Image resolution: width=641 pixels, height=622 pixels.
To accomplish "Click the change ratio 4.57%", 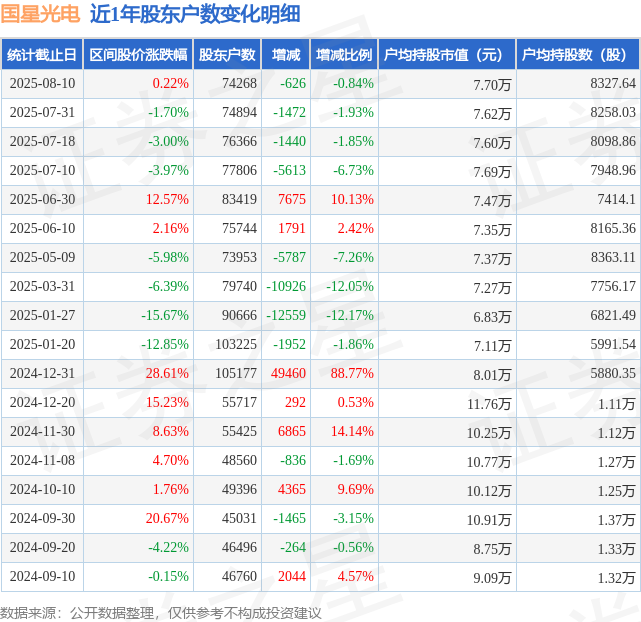I will [356, 577].
